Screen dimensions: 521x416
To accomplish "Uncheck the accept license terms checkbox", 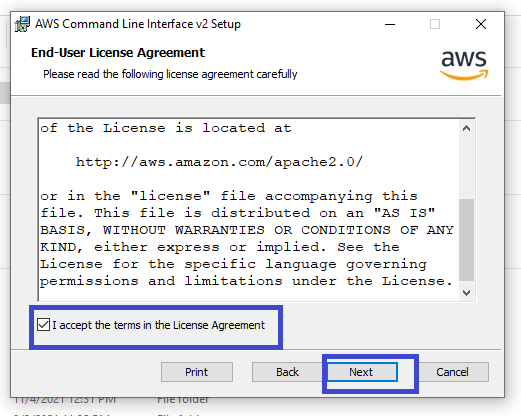I will coord(43,325).
